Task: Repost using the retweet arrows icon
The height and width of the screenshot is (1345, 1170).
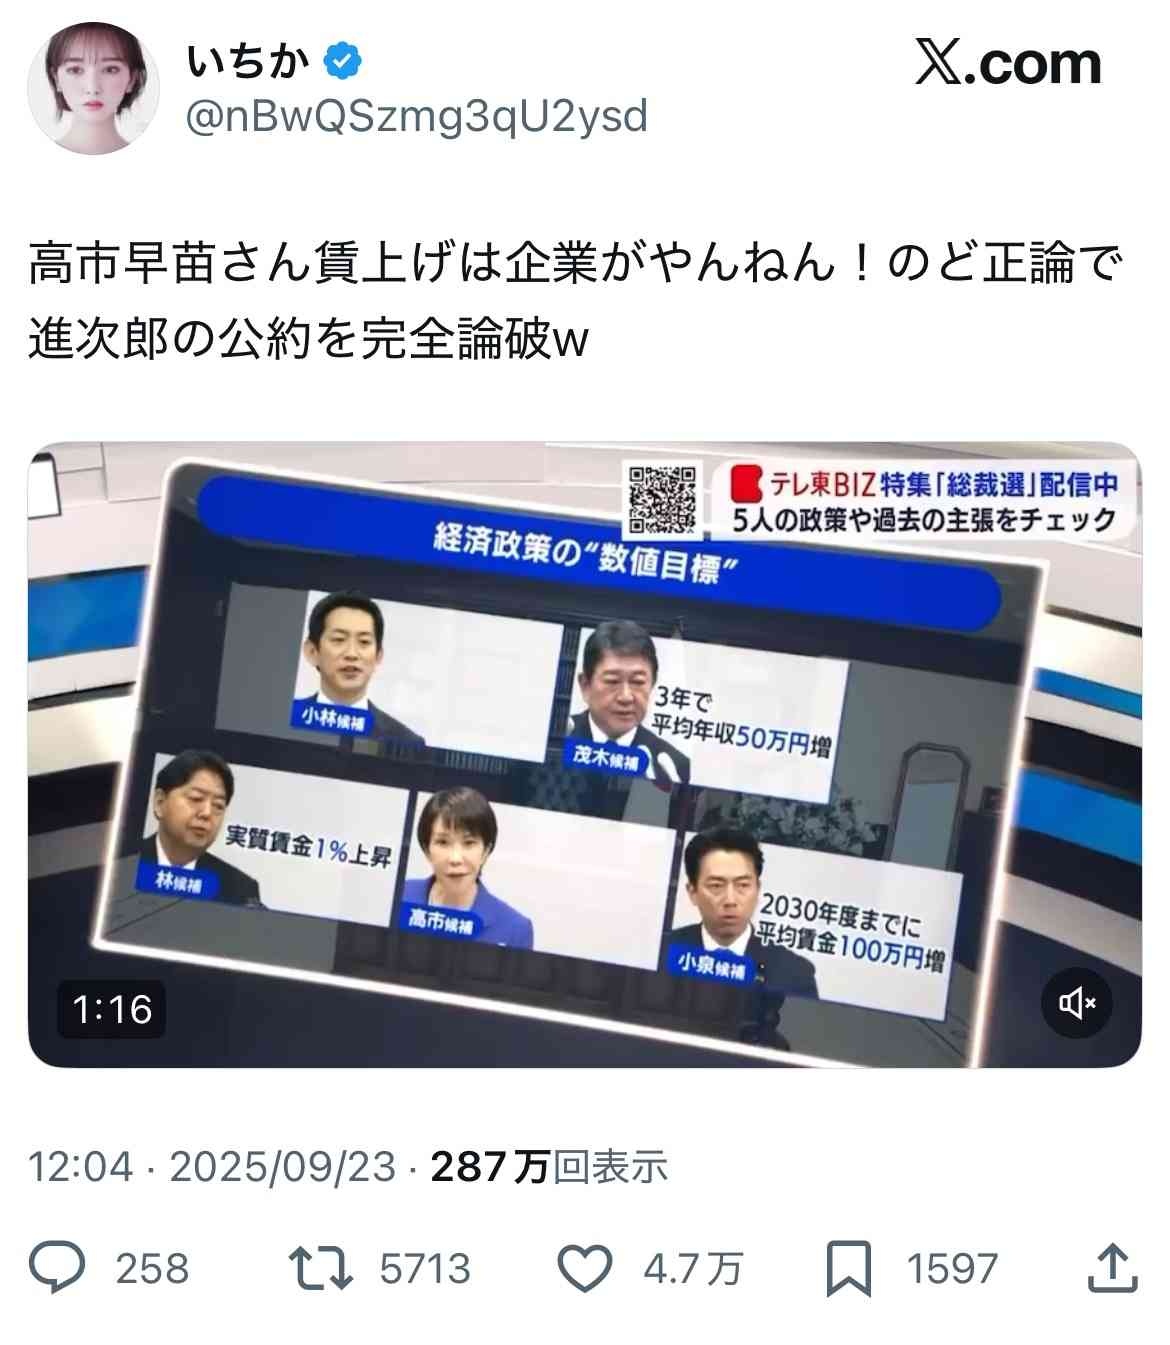Action: point(321,1268)
